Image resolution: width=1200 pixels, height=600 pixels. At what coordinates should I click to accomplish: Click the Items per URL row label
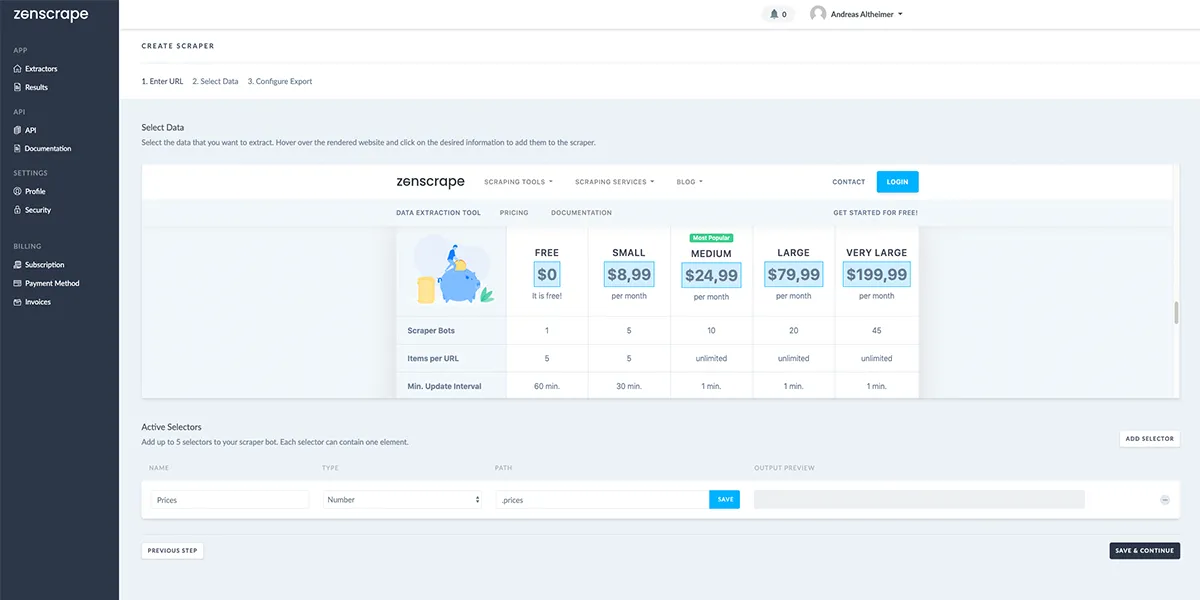(x=433, y=358)
